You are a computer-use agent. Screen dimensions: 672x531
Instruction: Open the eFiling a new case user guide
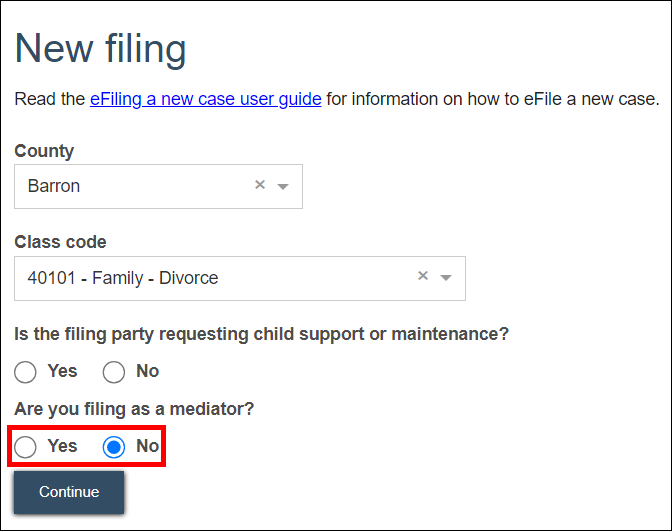pyautogui.click(x=206, y=99)
